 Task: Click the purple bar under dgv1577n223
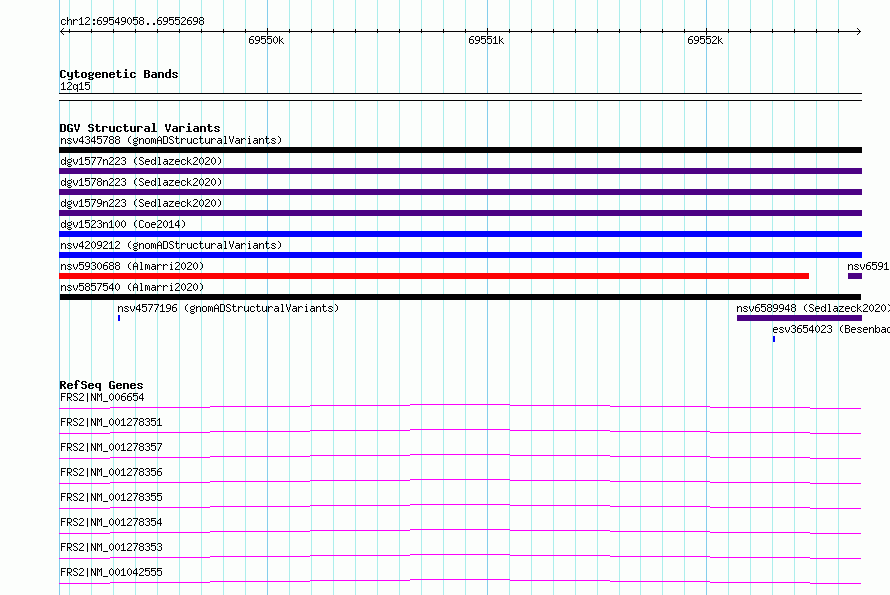click(x=460, y=171)
